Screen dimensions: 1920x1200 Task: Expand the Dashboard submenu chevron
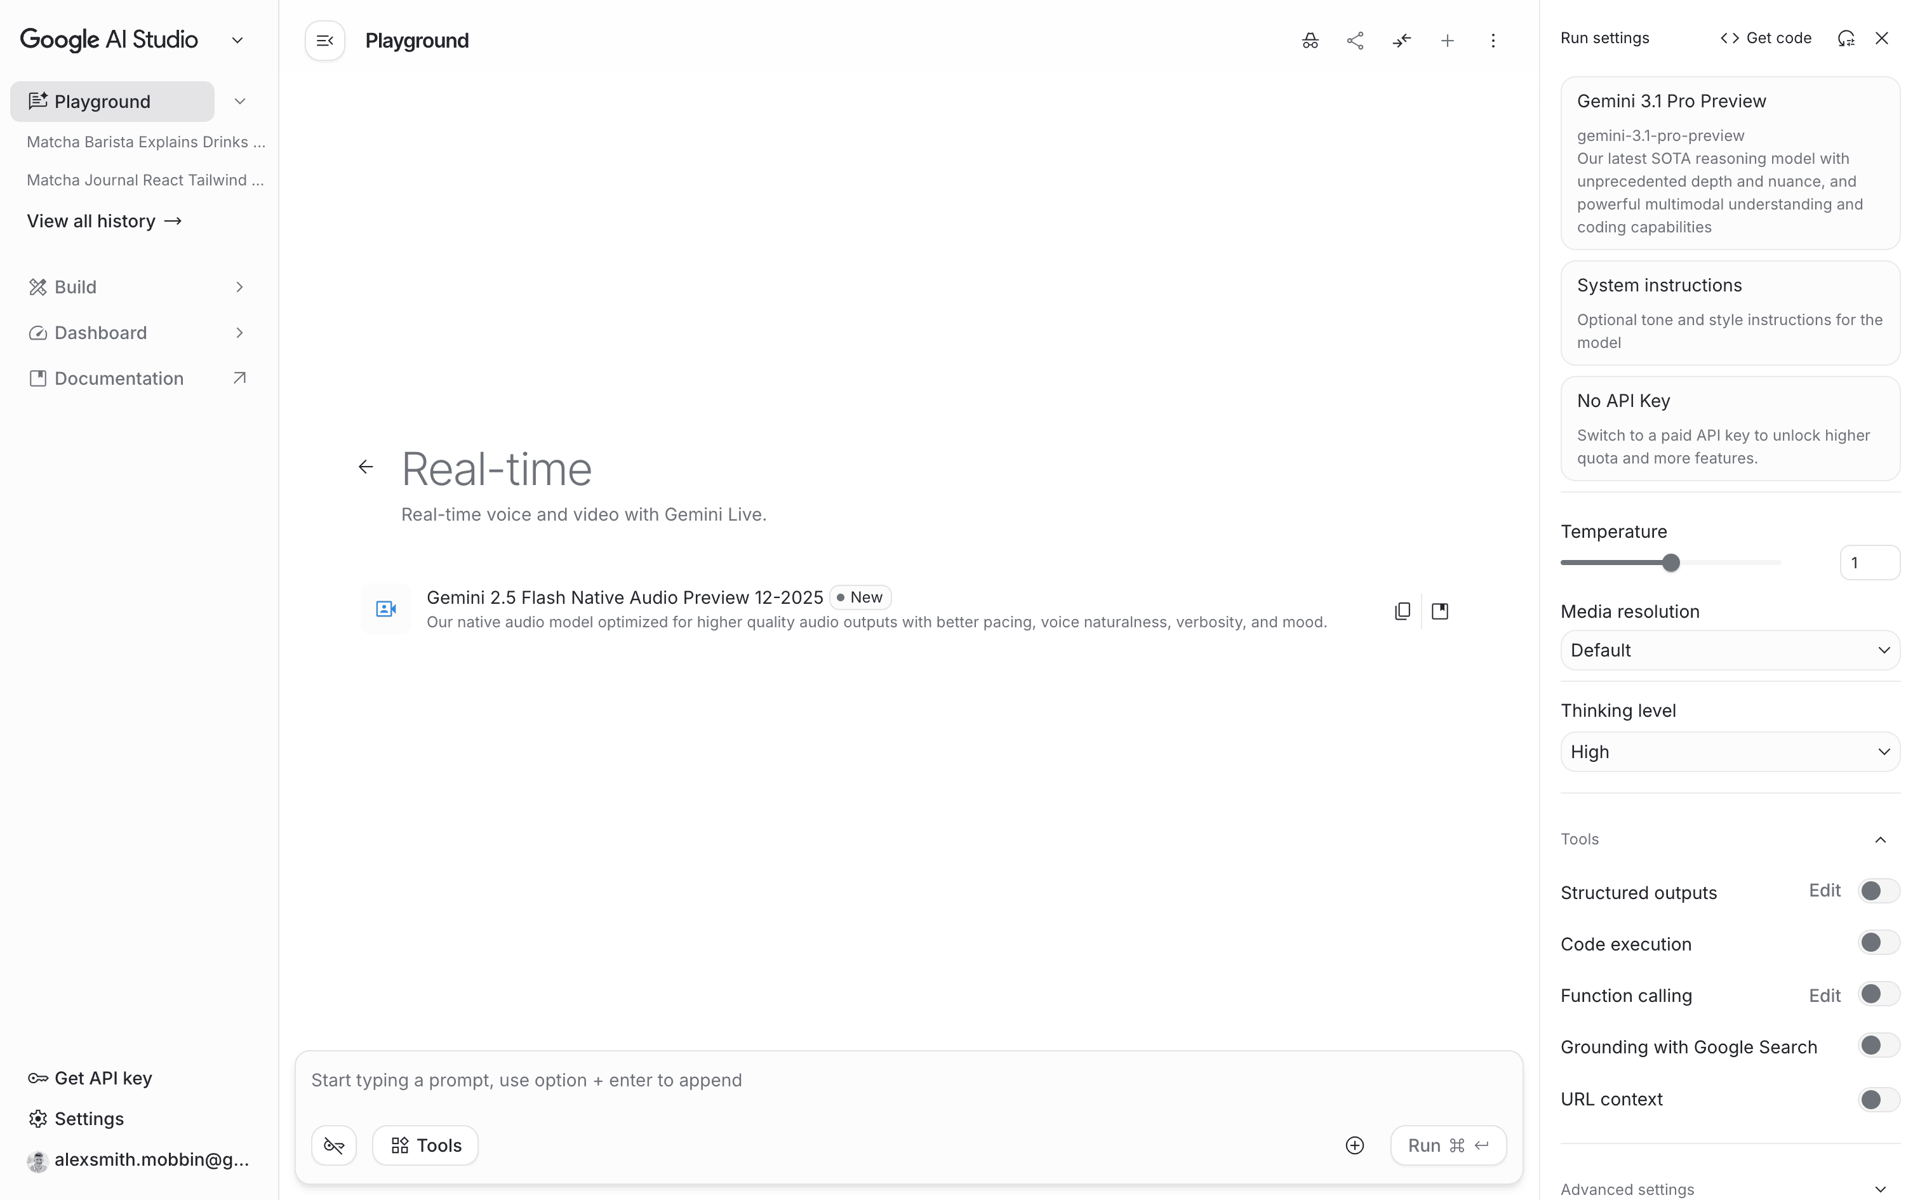239,333
